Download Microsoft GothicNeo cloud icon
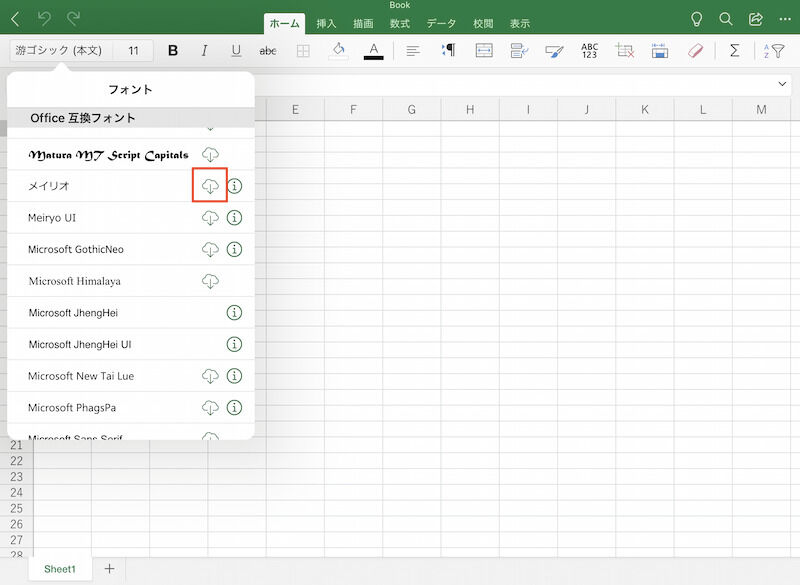Image resolution: width=800 pixels, height=585 pixels. point(210,249)
